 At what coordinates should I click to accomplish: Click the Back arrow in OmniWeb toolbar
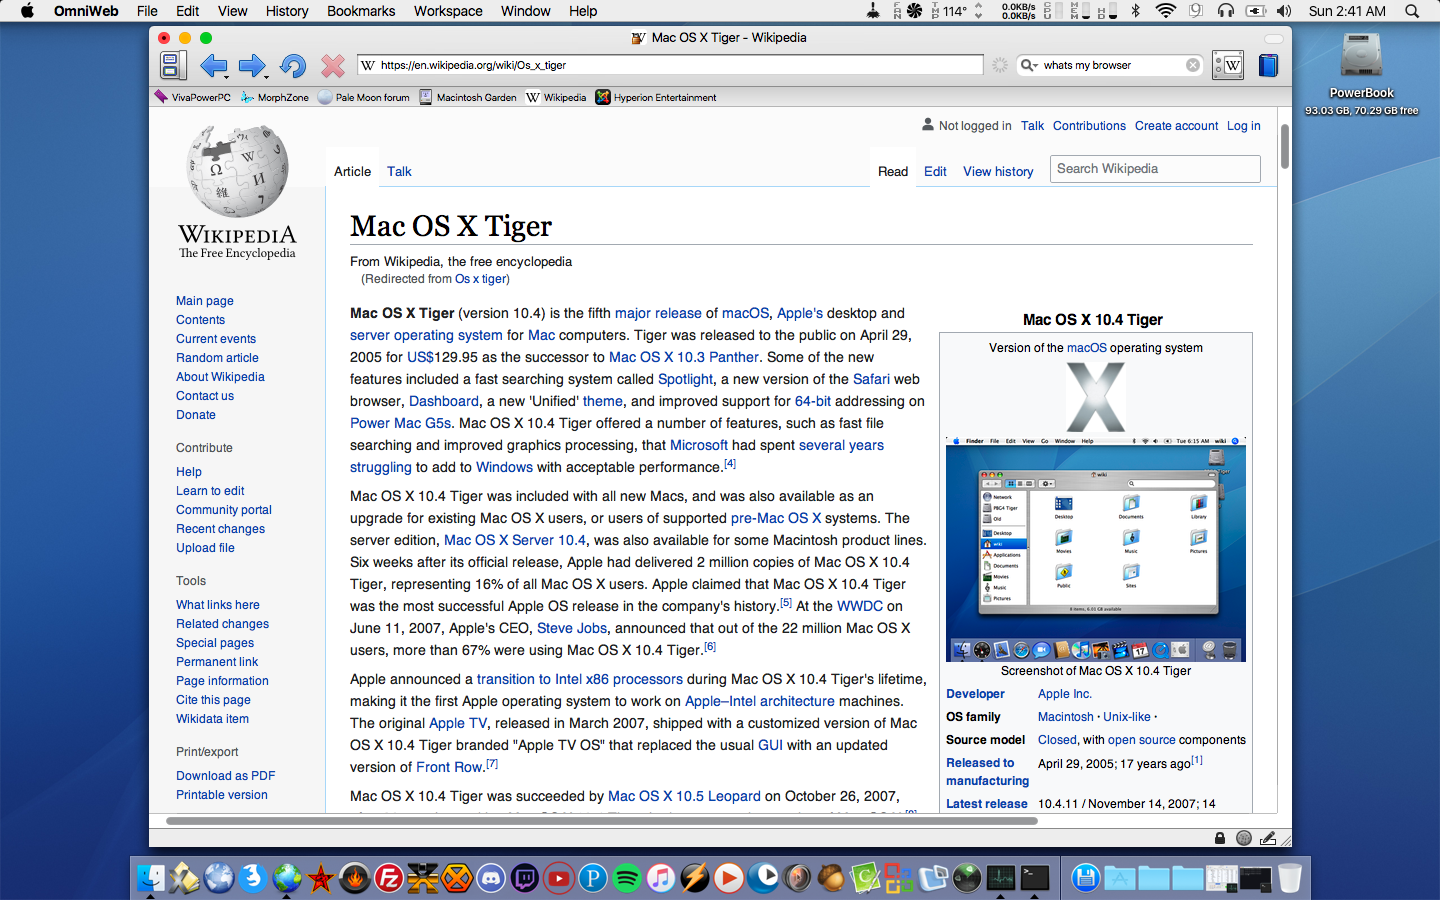click(x=213, y=66)
